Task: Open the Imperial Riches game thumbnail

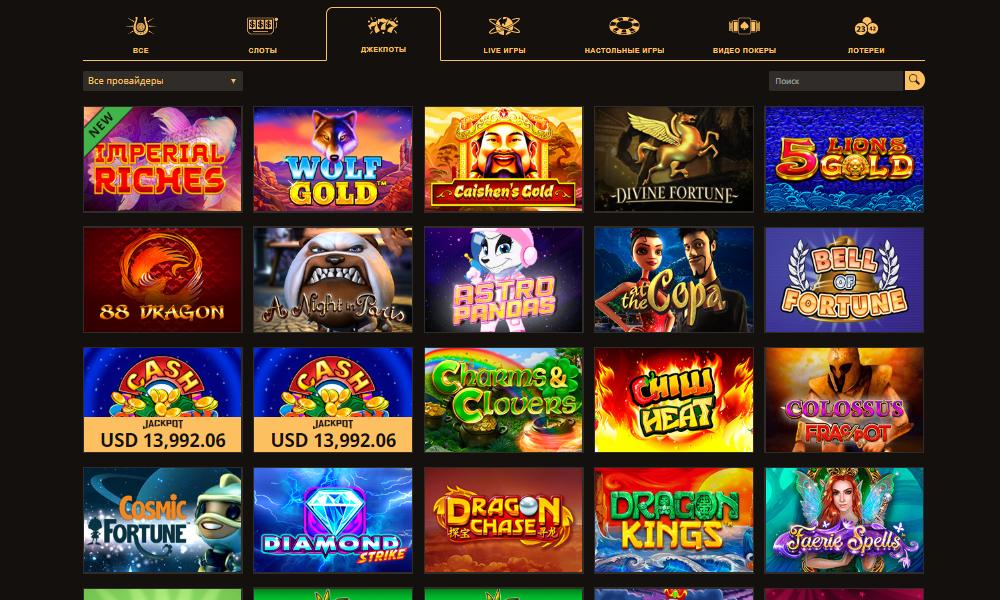Action: click(163, 159)
